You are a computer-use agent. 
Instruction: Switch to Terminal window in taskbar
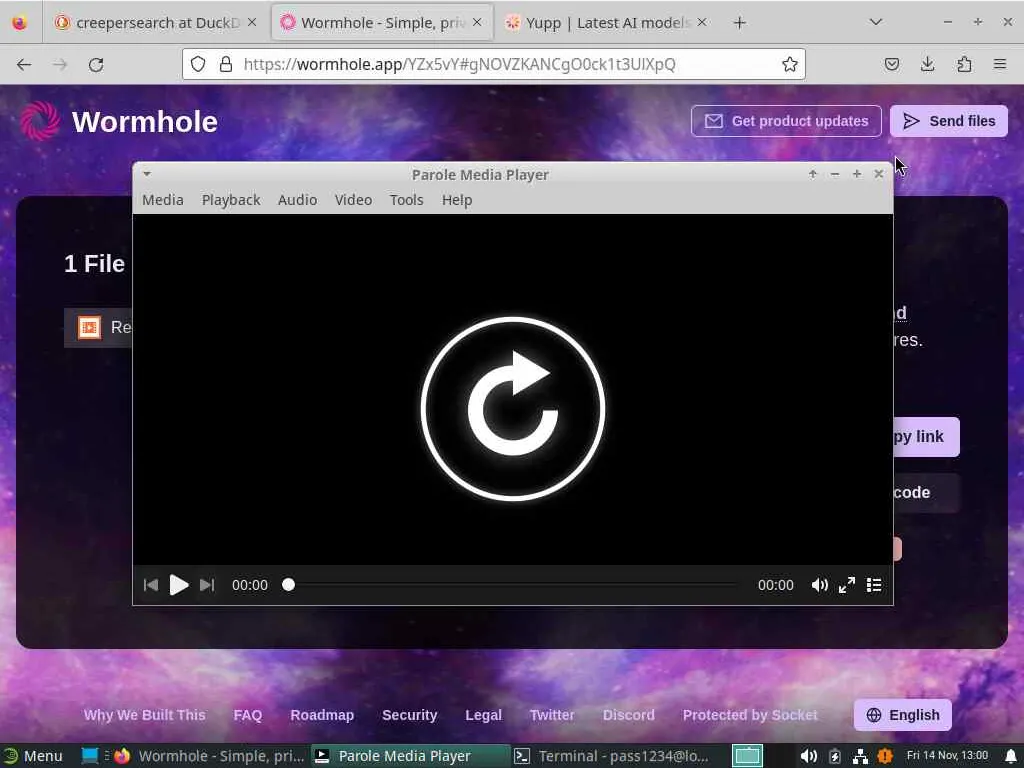tap(611, 756)
